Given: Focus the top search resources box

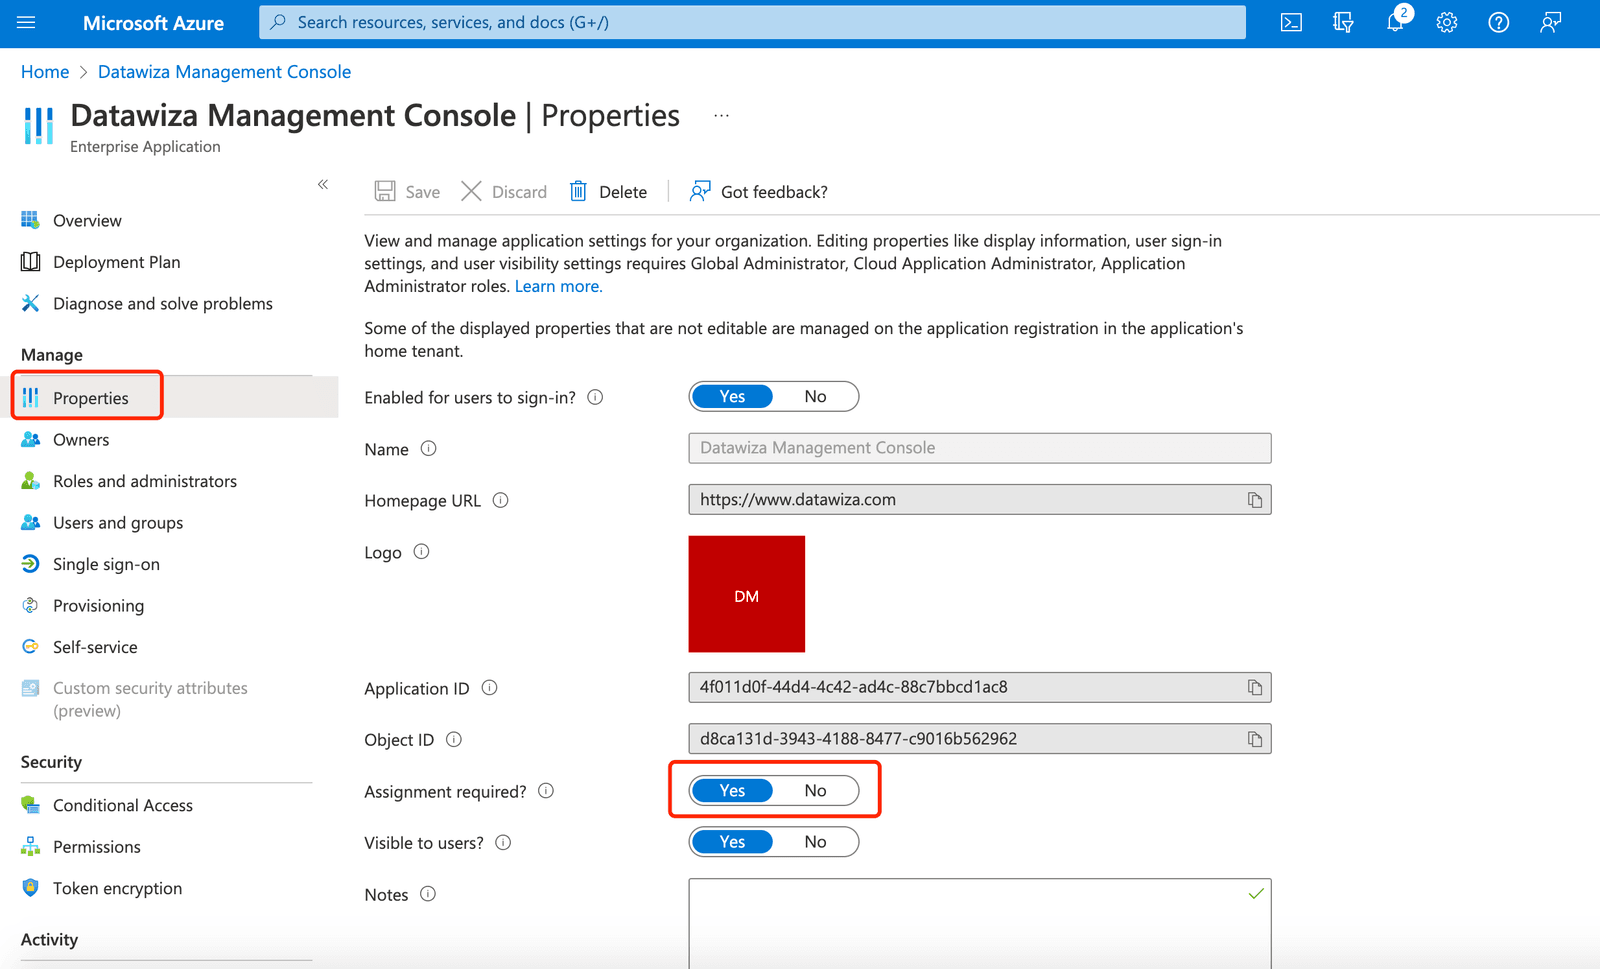Looking at the screenshot, I should pyautogui.click(x=752, y=22).
